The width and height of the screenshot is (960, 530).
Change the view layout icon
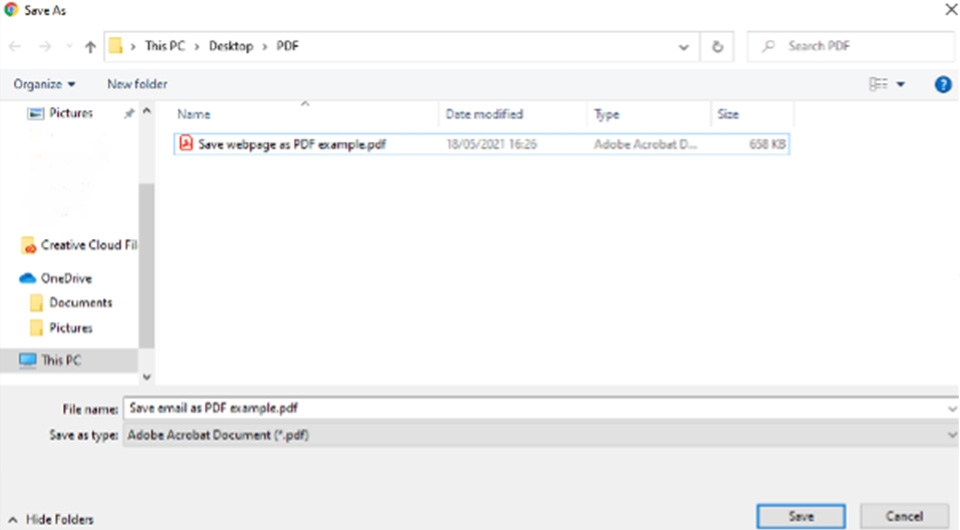point(878,84)
